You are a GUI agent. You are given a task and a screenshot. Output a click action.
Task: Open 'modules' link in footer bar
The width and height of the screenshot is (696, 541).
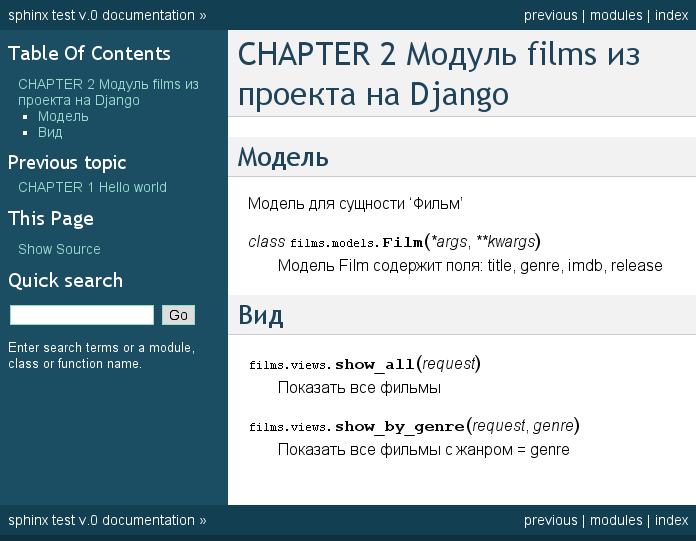(616, 520)
